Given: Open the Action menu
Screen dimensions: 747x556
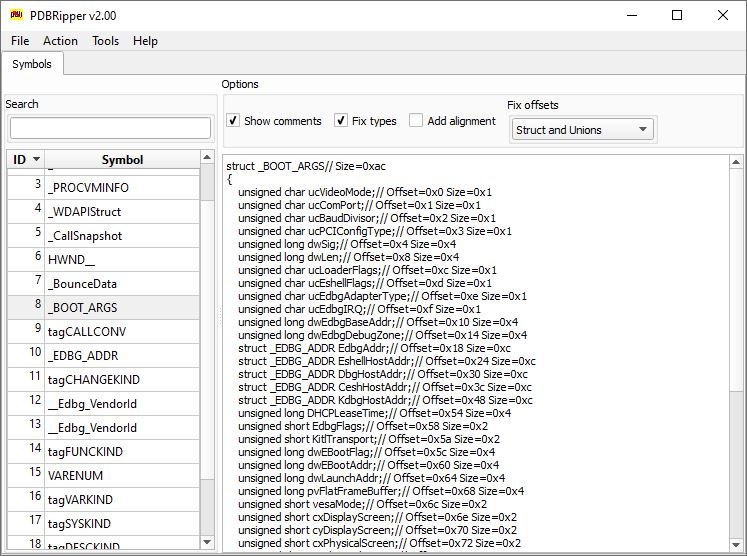Looking at the screenshot, I should coord(60,41).
